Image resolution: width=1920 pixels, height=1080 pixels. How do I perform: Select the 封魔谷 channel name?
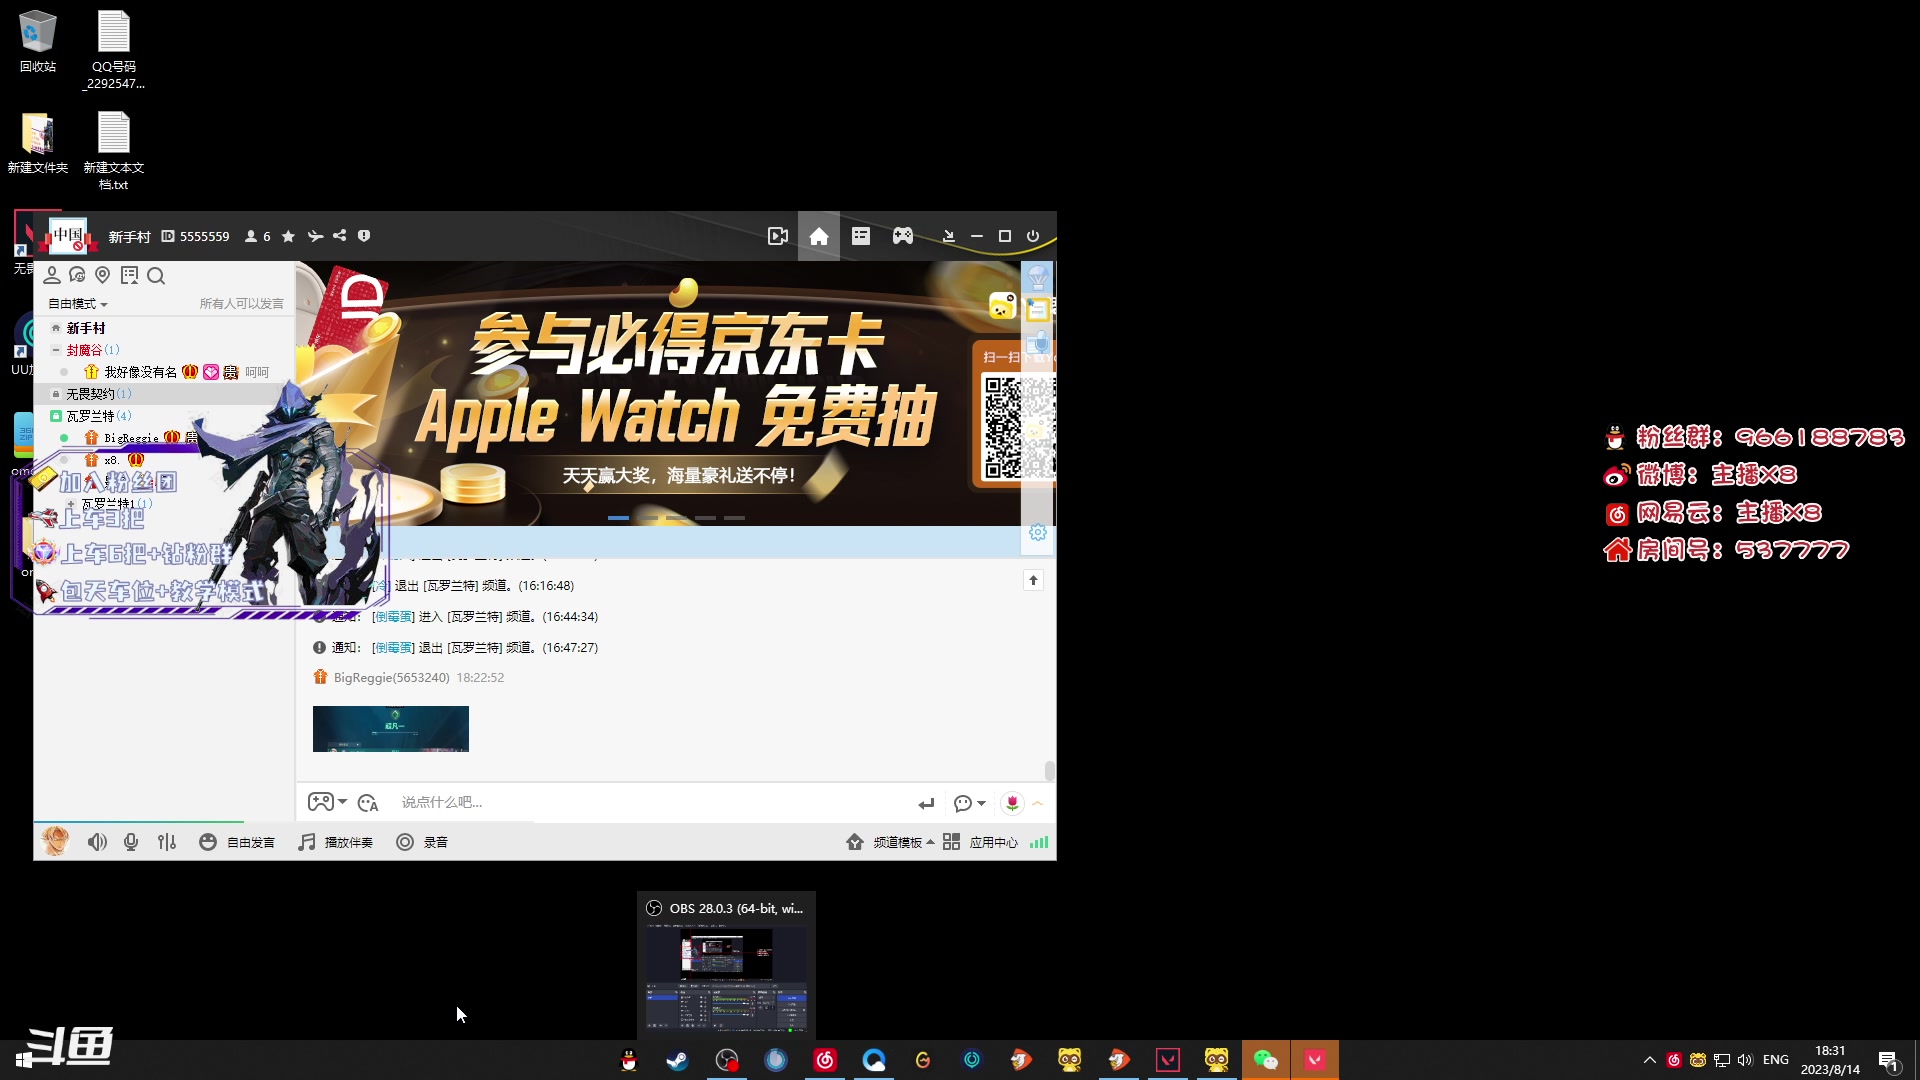click(x=84, y=350)
